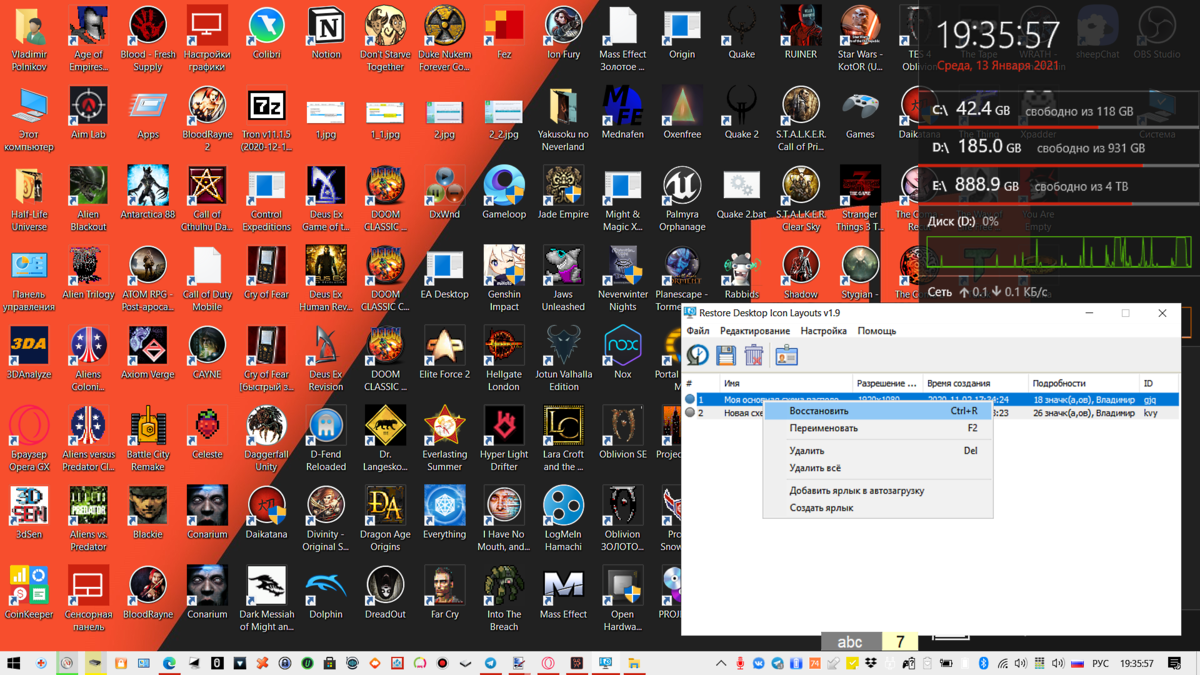Image resolution: width=1200 pixels, height=675 pixels.
Task: Launch Mednafen desktop icon
Action: point(622,112)
